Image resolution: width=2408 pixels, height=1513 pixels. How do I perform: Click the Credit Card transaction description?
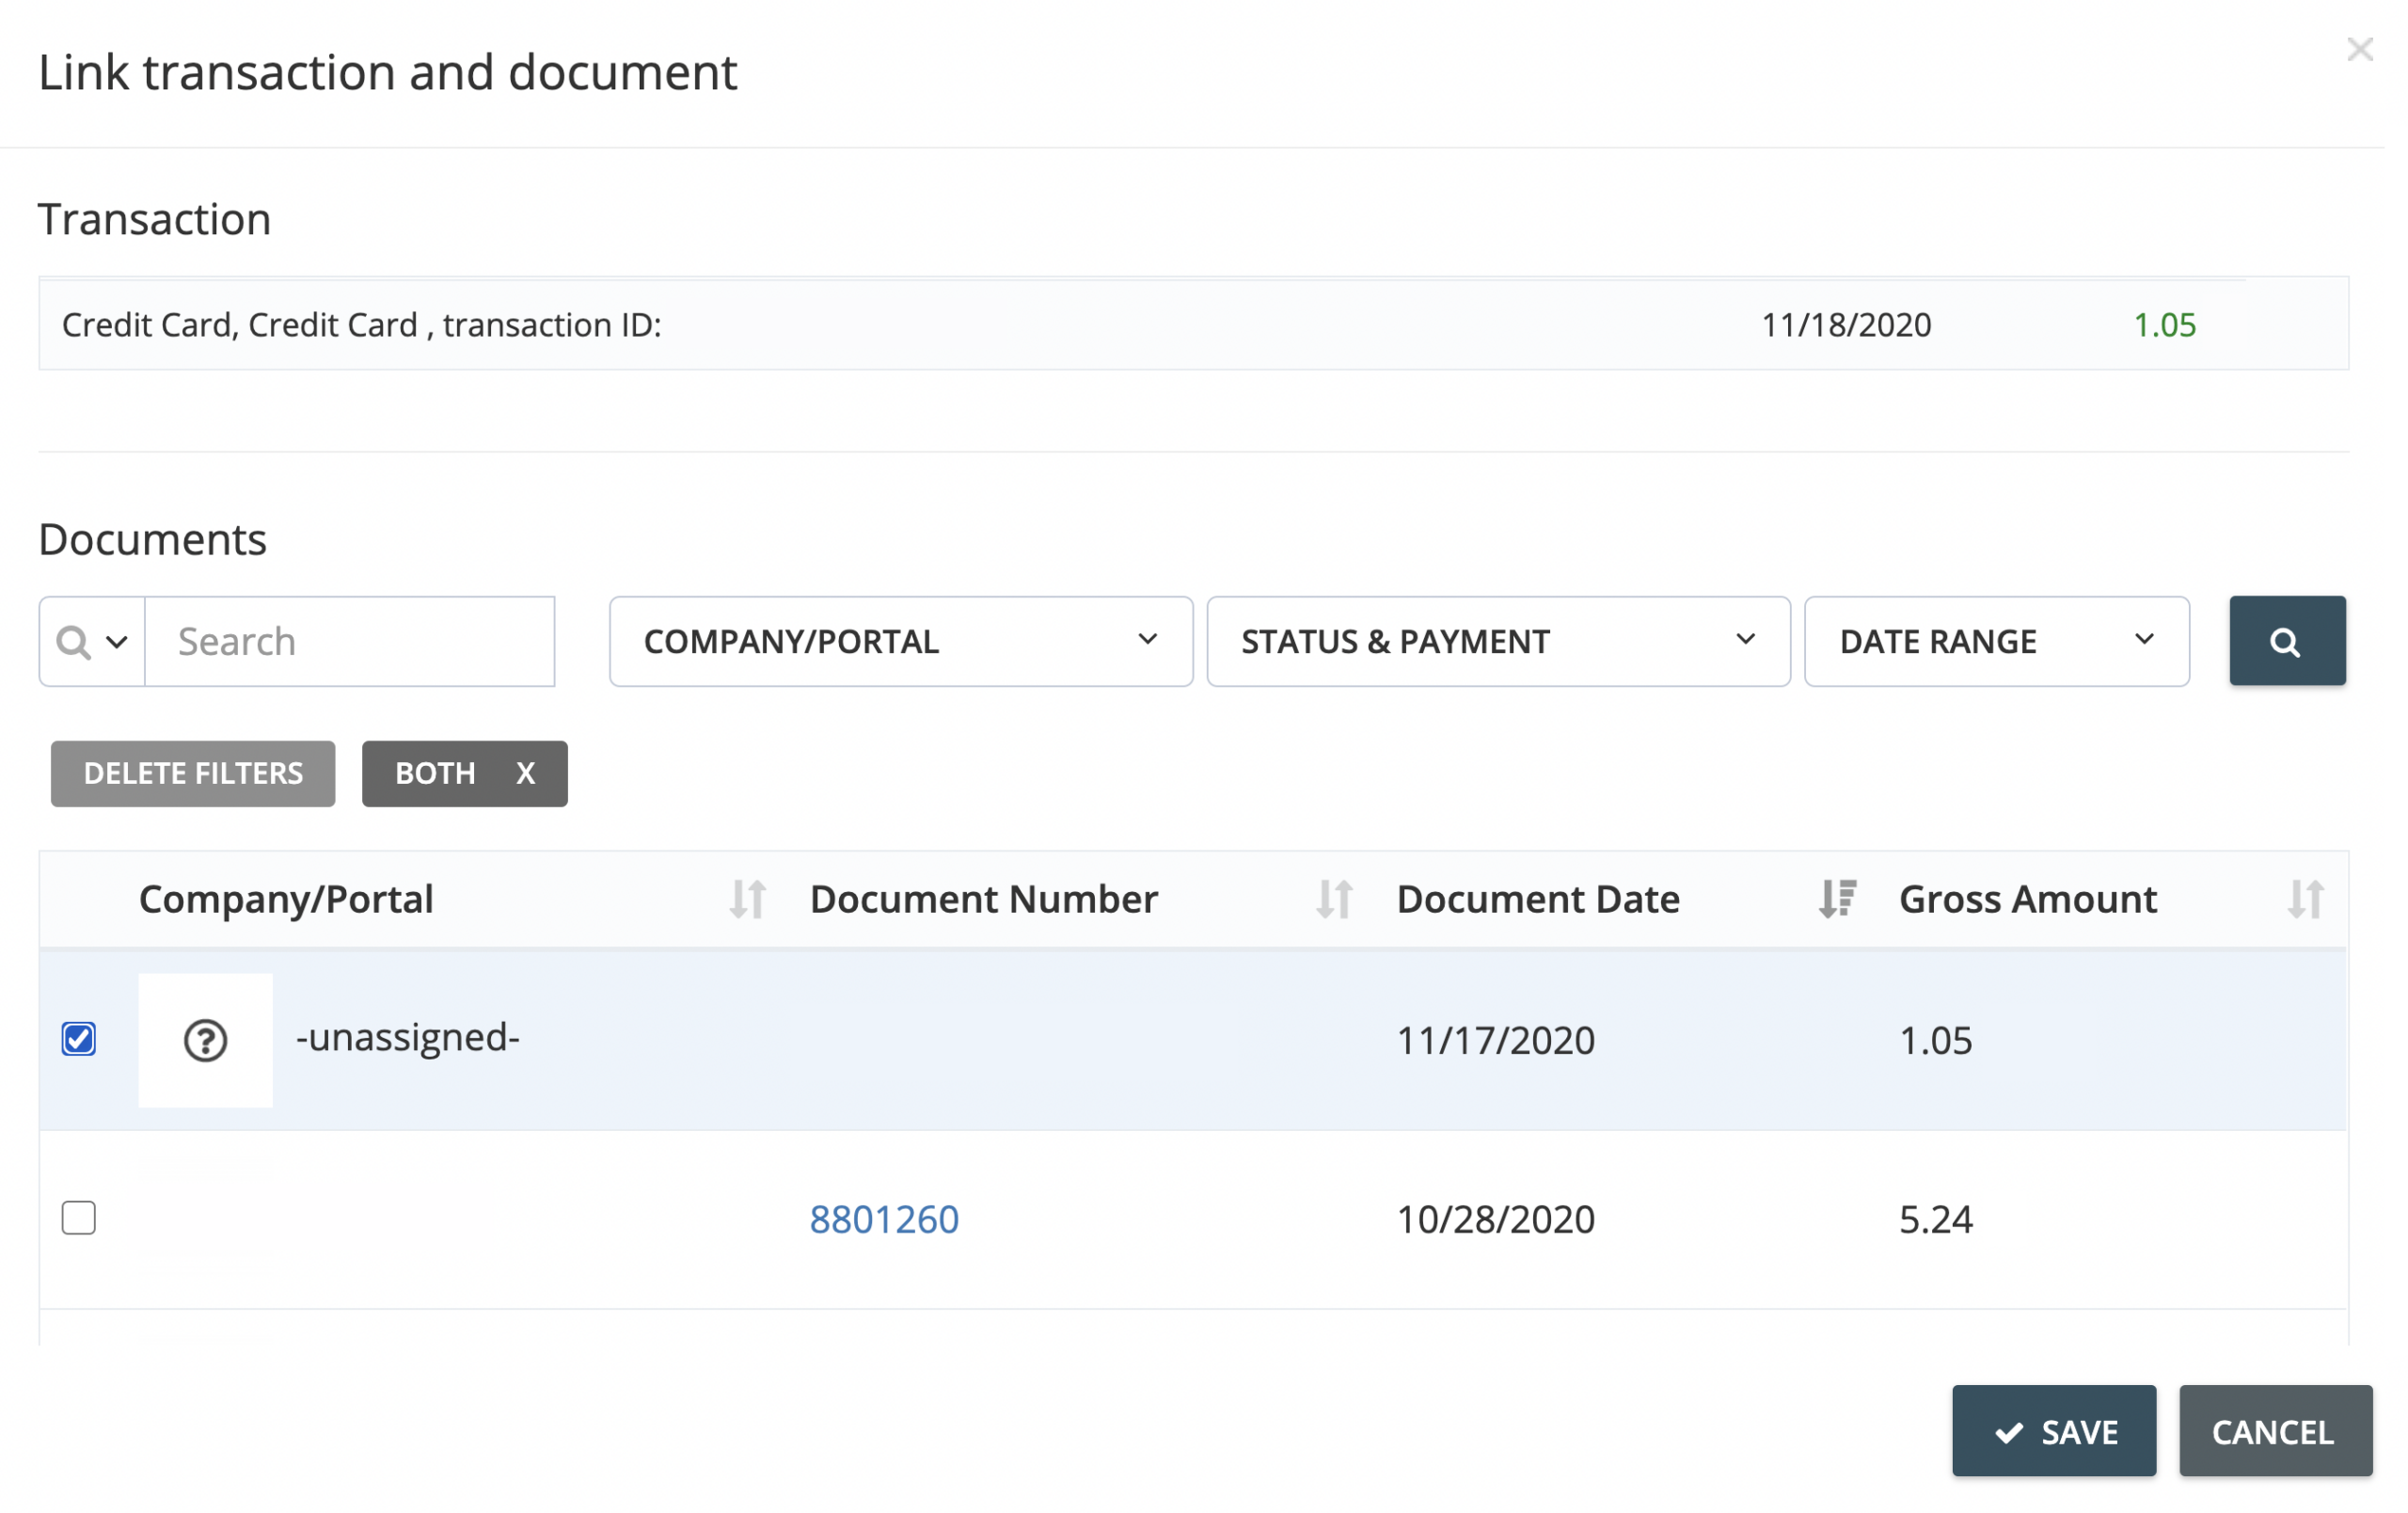pos(362,325)
